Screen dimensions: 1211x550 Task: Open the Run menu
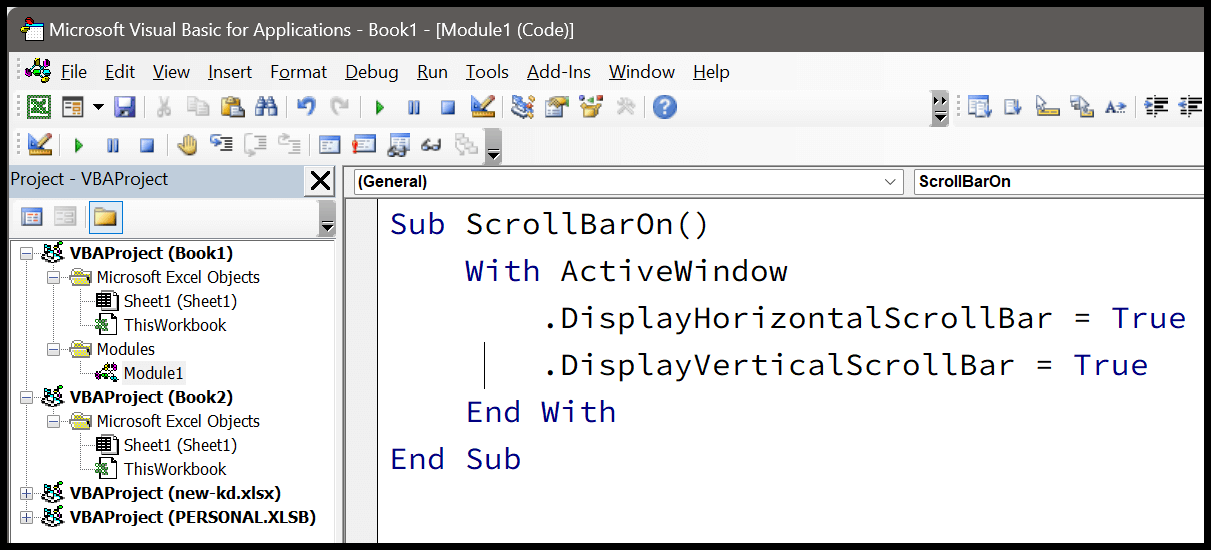(433, 72)
